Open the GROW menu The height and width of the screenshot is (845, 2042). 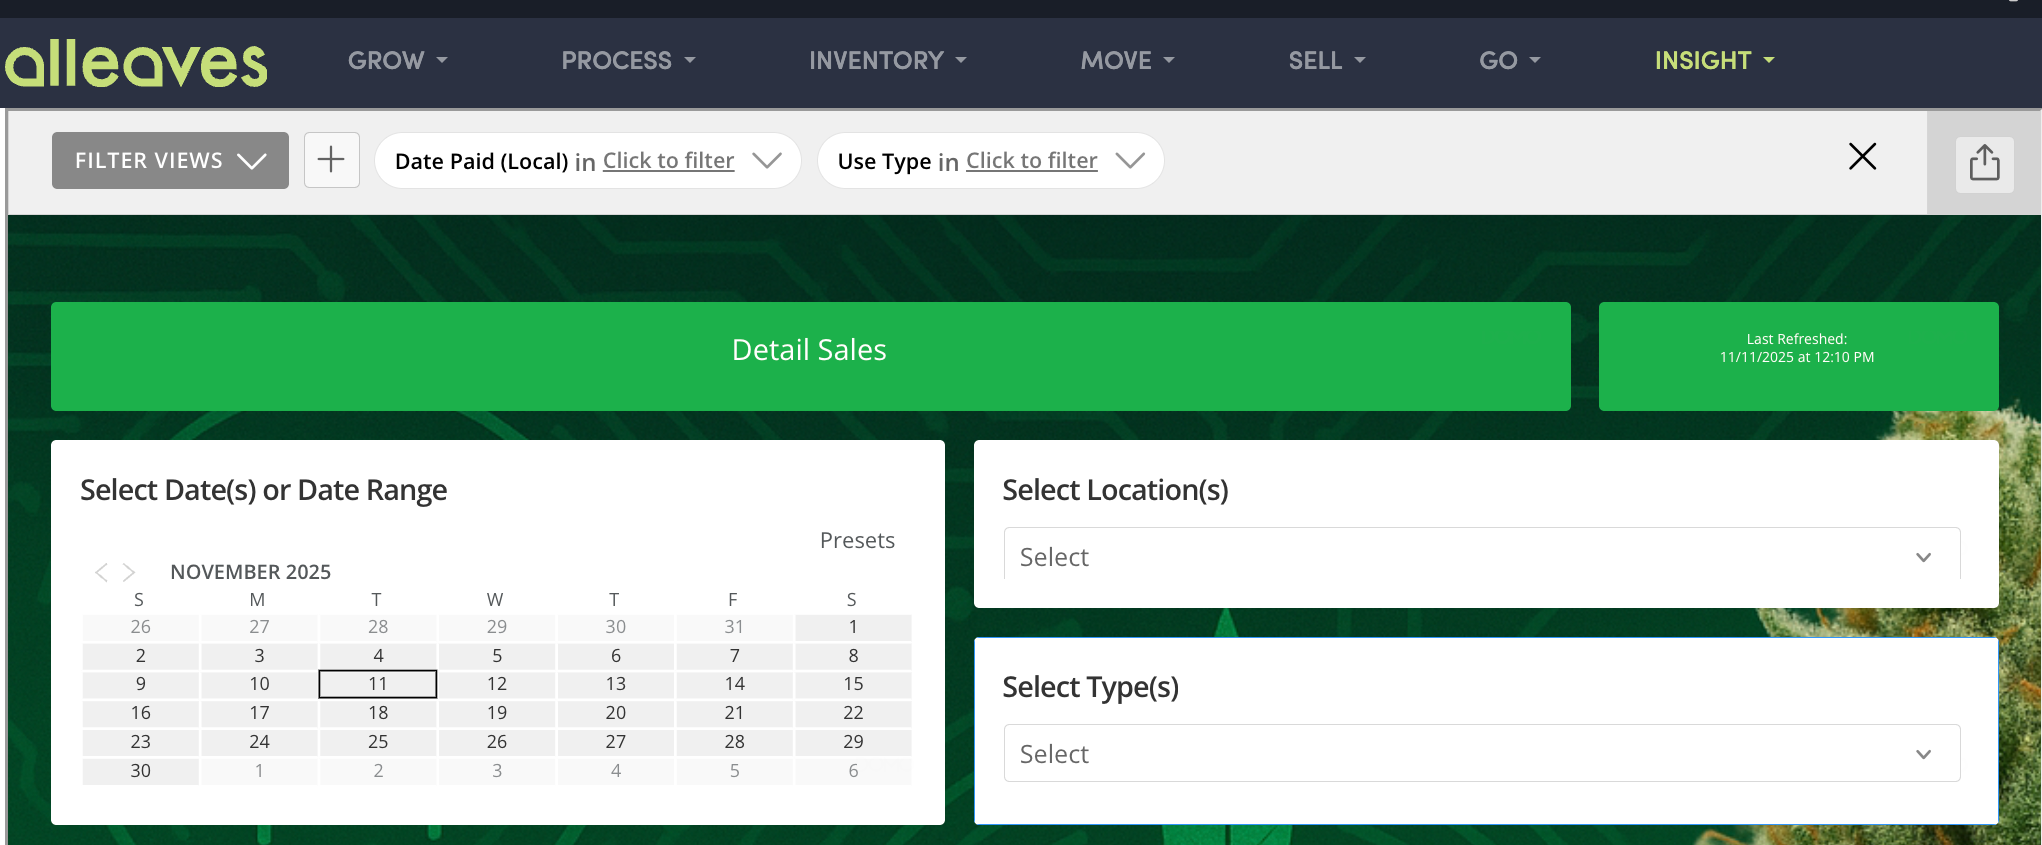coord(397,61)
